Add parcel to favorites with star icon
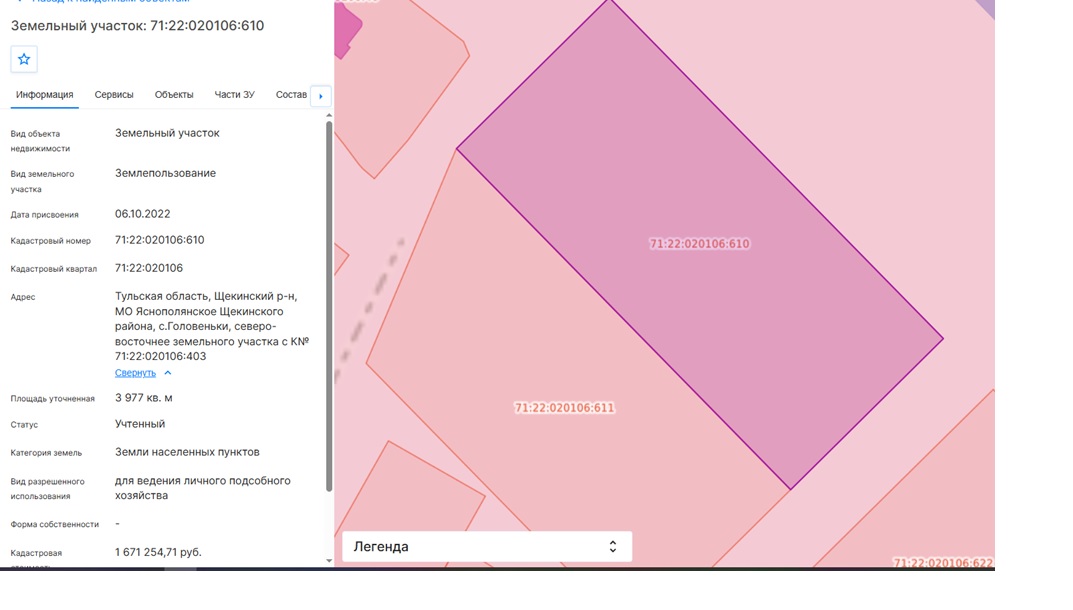Screen dimensions: 1073x610 [x=24, y=60]
